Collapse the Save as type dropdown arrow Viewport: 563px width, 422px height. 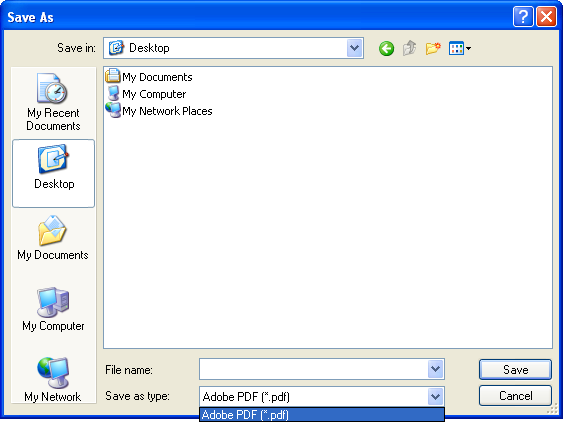[x=435, y=397]
